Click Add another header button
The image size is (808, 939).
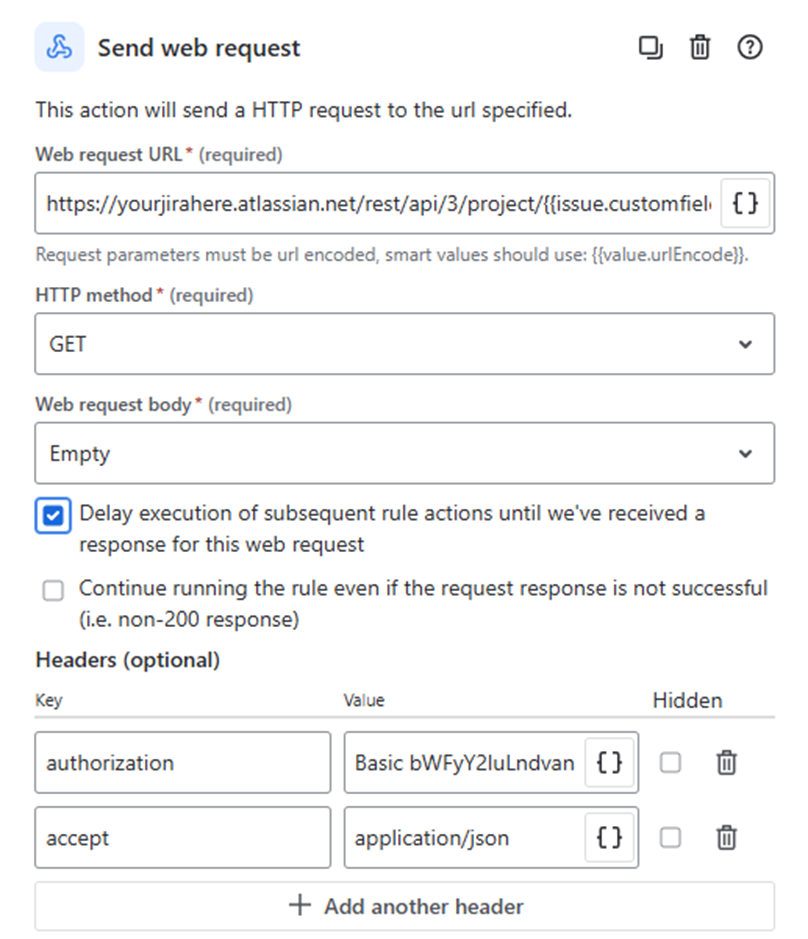404,907
